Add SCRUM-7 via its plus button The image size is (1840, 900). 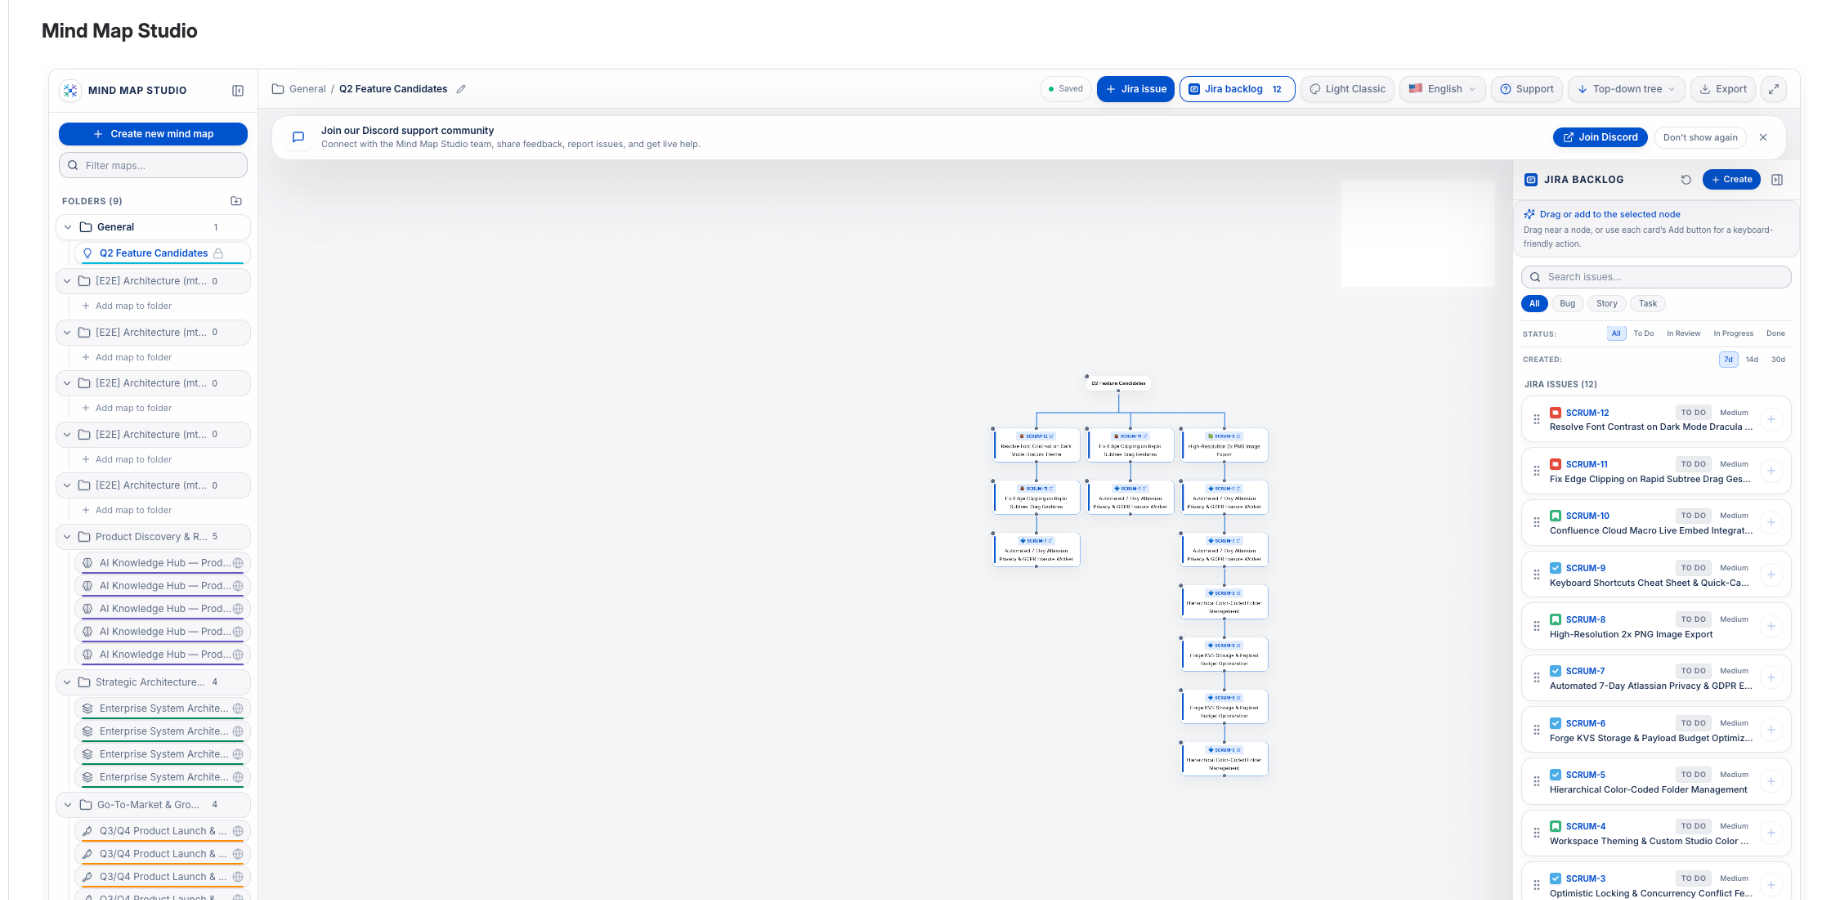click(1771, 678)
